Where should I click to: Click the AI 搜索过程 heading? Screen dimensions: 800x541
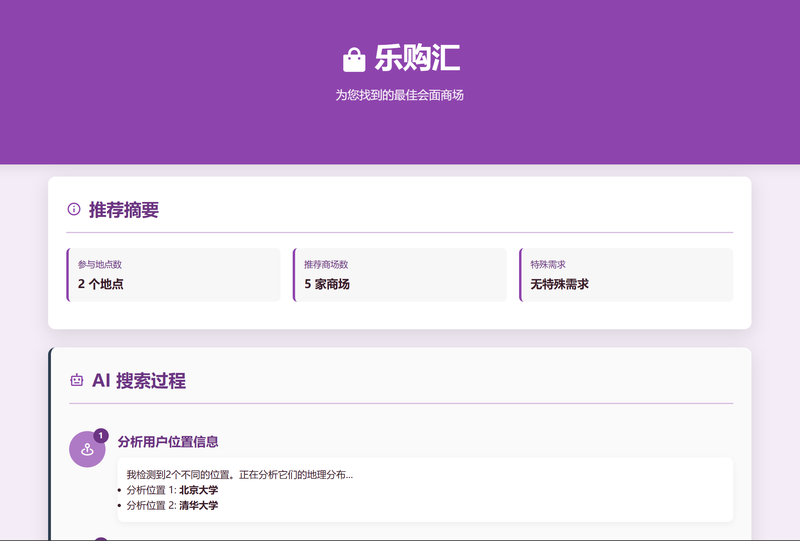click(138, 381)
